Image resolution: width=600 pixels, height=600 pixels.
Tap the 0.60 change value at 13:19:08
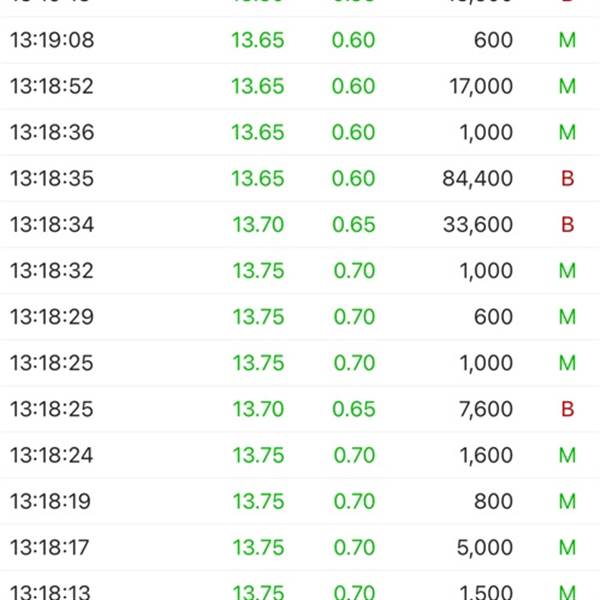tap(354, 40)
